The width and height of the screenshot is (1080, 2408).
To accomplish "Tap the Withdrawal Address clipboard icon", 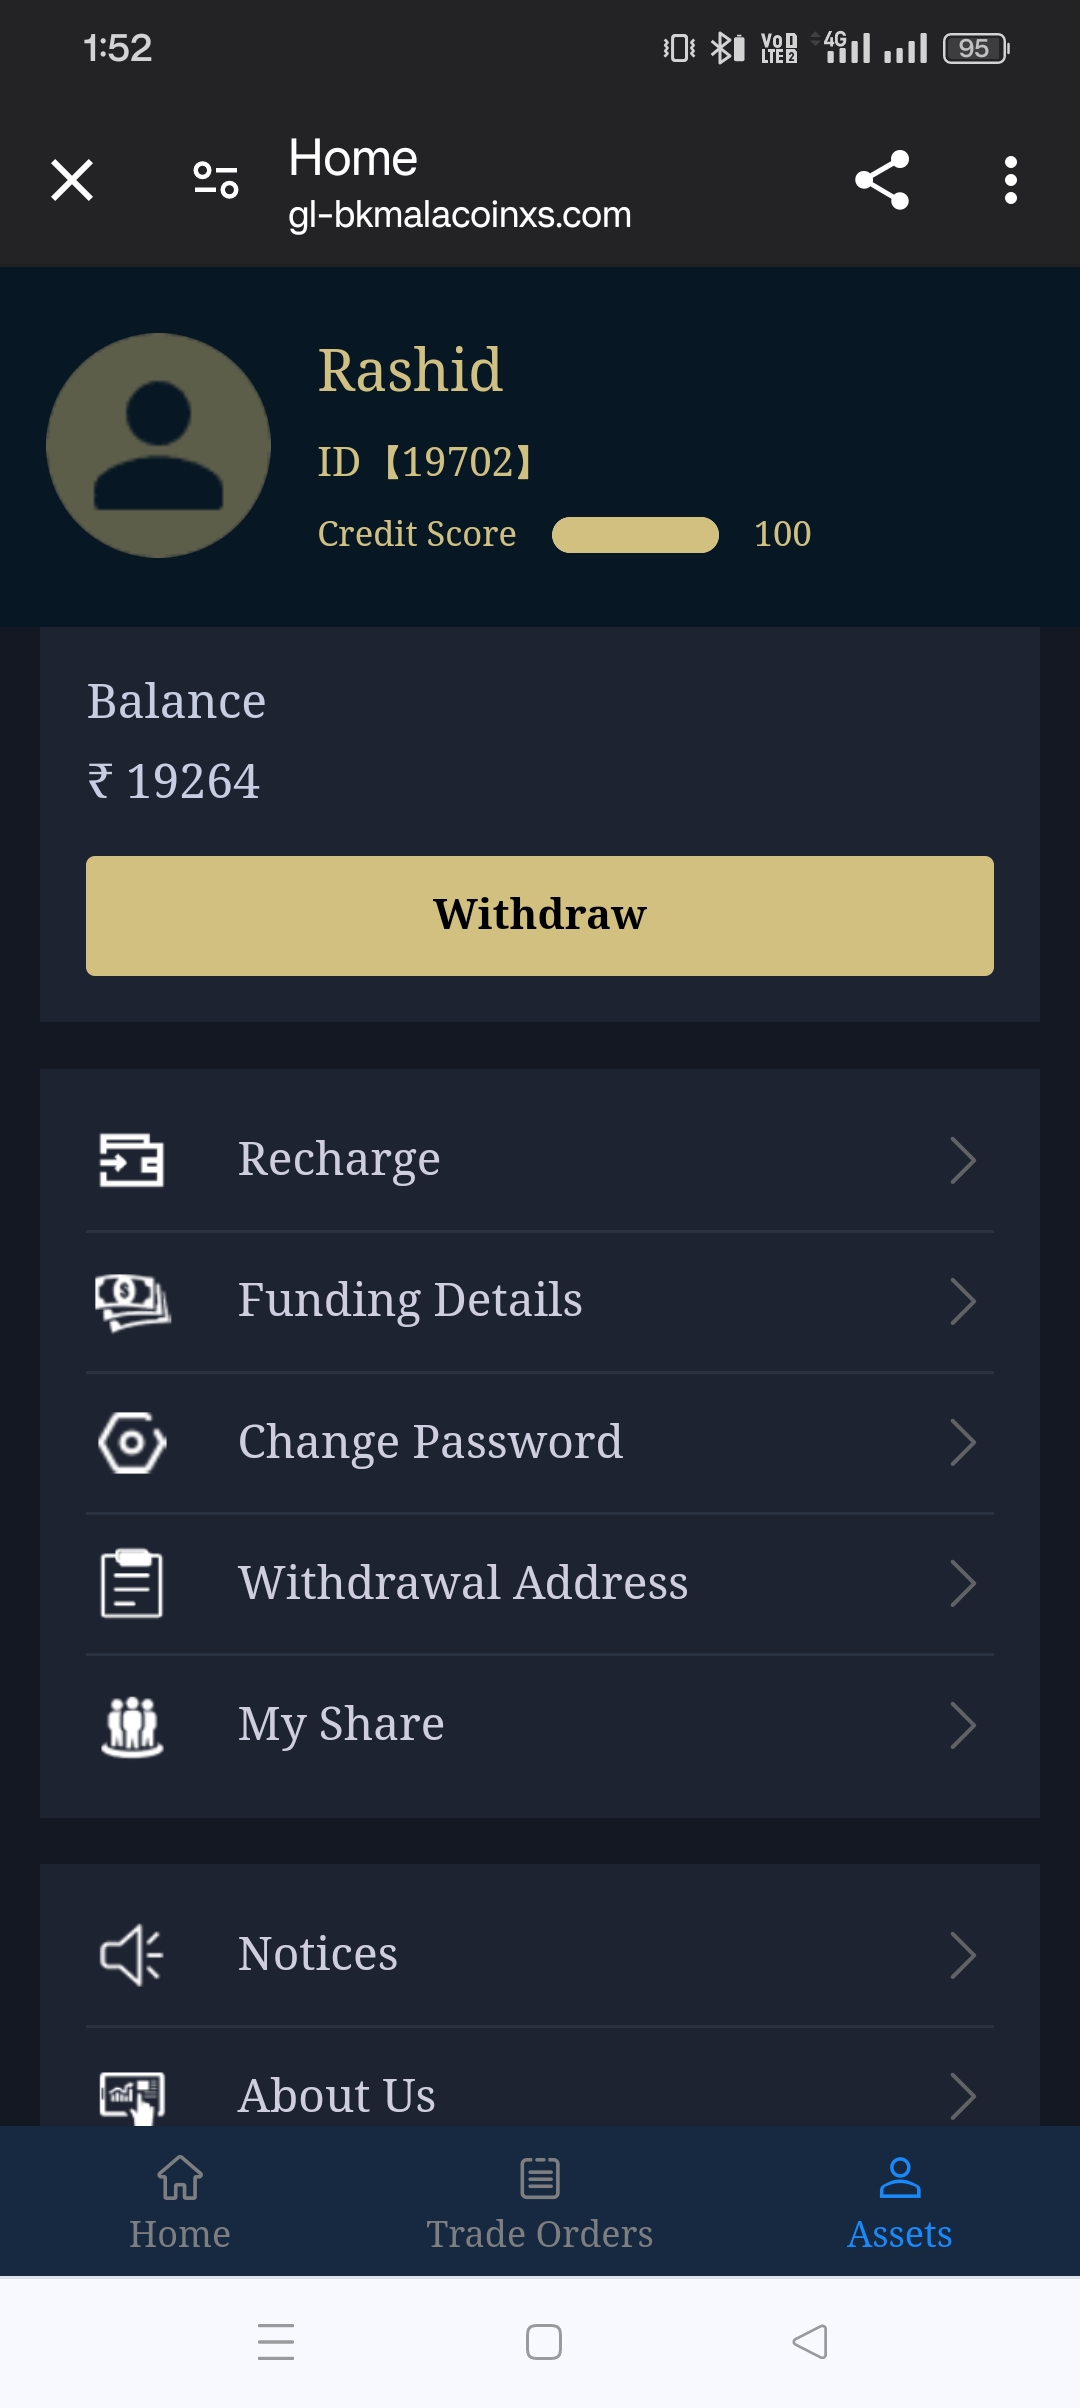I will [131, 1583].
